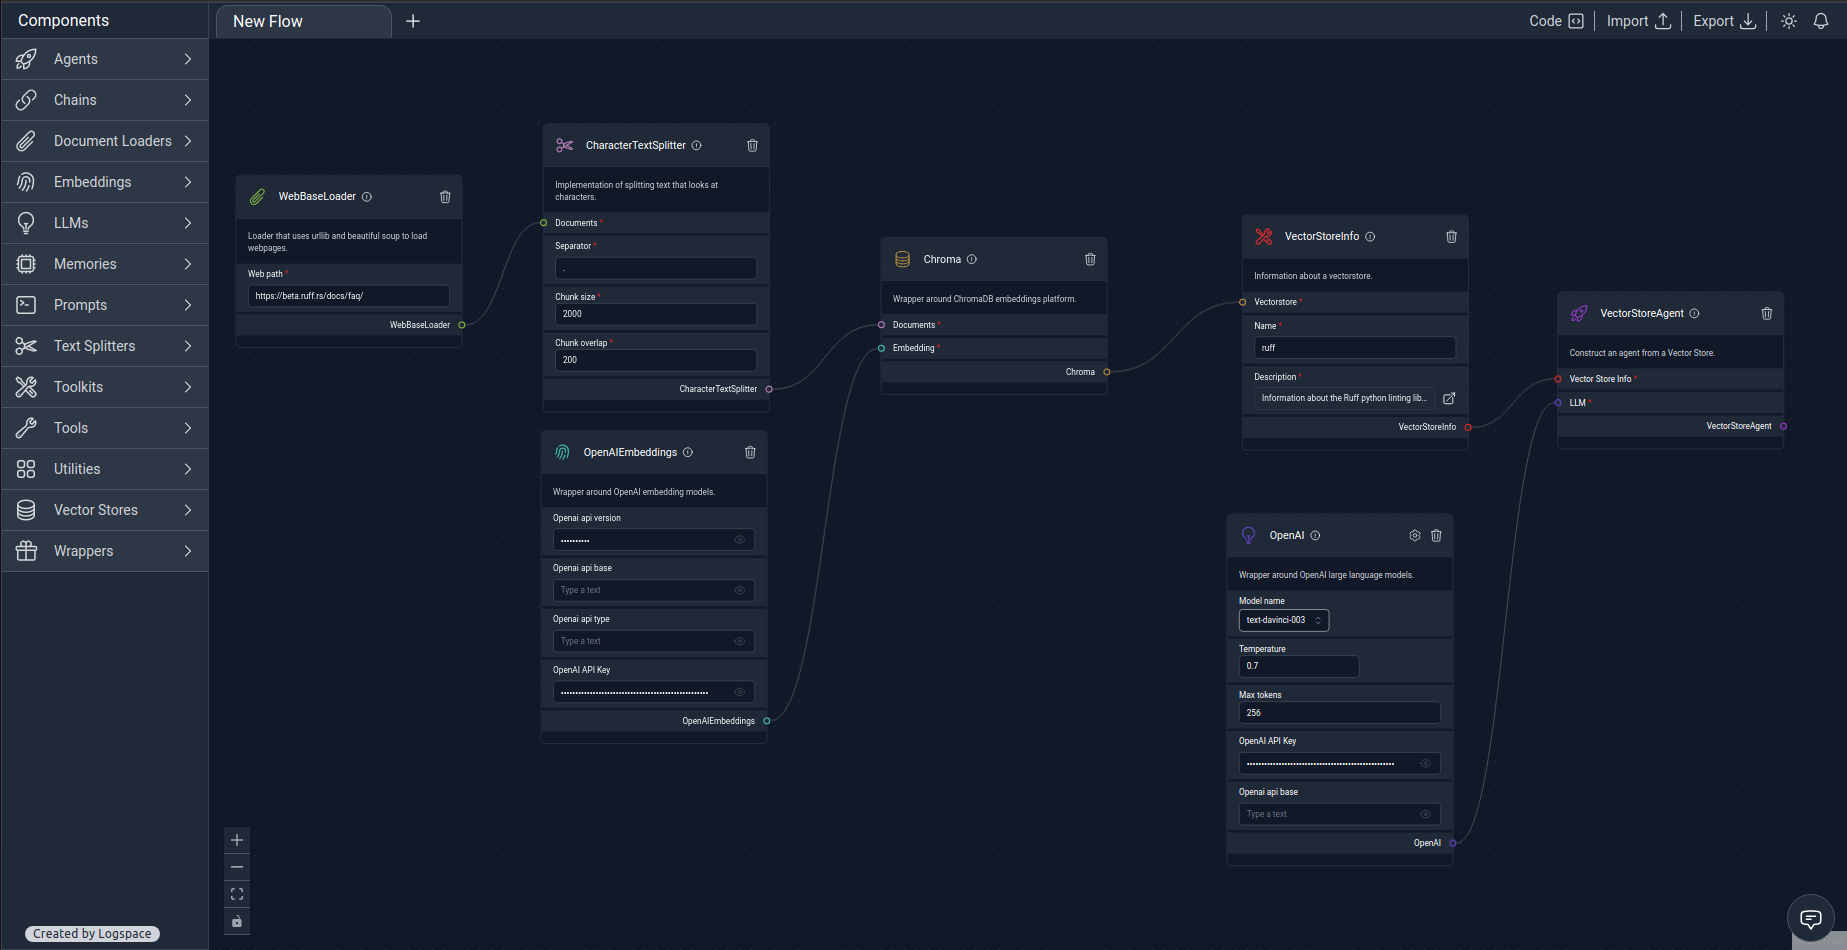Open notifications bell
The height and width of the screenshot is (950, 1847).
(1821, 21)
